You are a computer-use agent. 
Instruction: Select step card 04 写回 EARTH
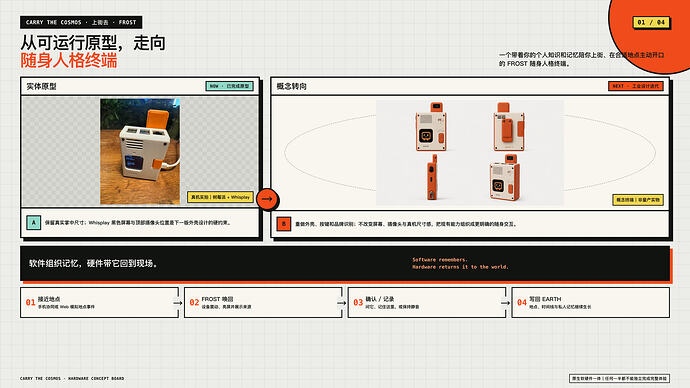[x=591, y=303]
